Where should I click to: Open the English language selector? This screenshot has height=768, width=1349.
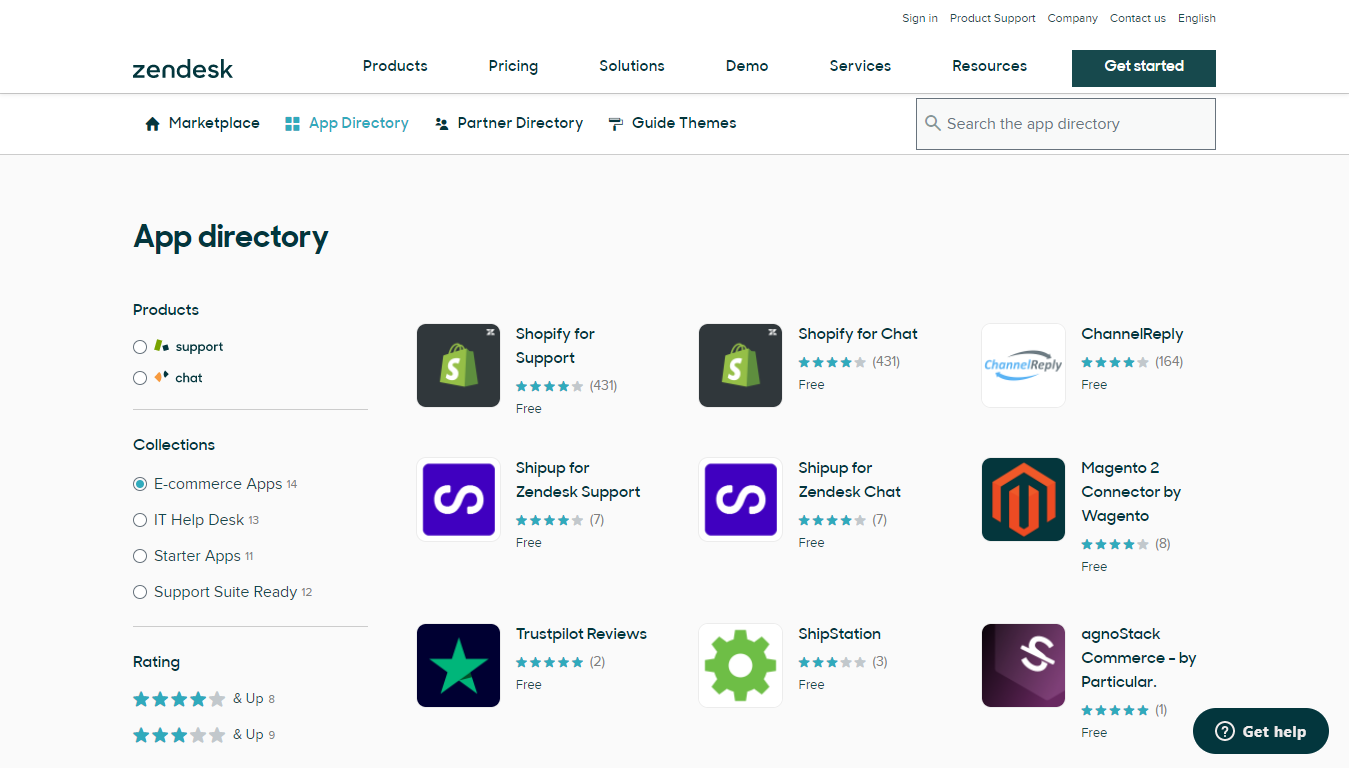click(1197, 18)
